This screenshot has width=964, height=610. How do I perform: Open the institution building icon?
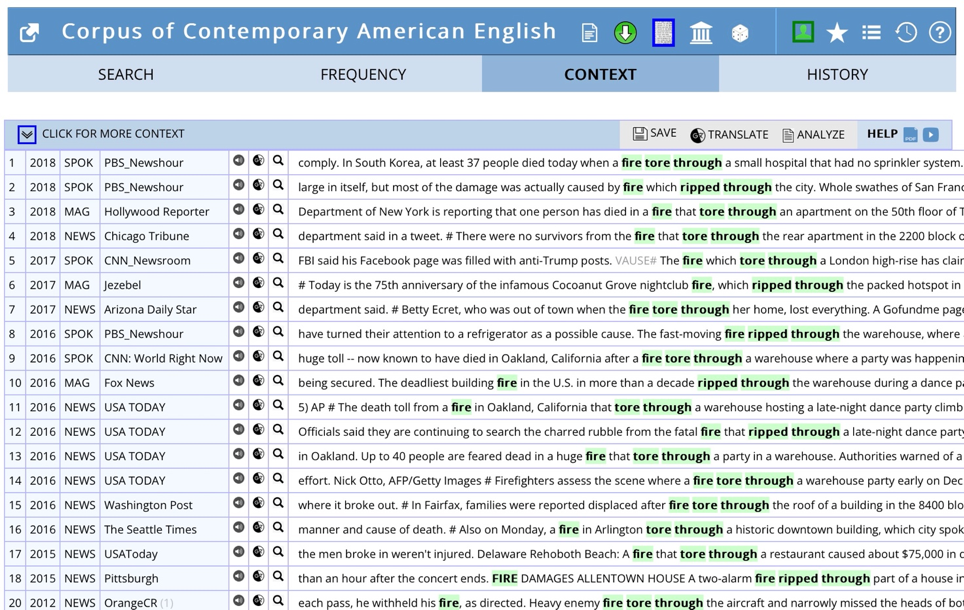tap(701, 33)
